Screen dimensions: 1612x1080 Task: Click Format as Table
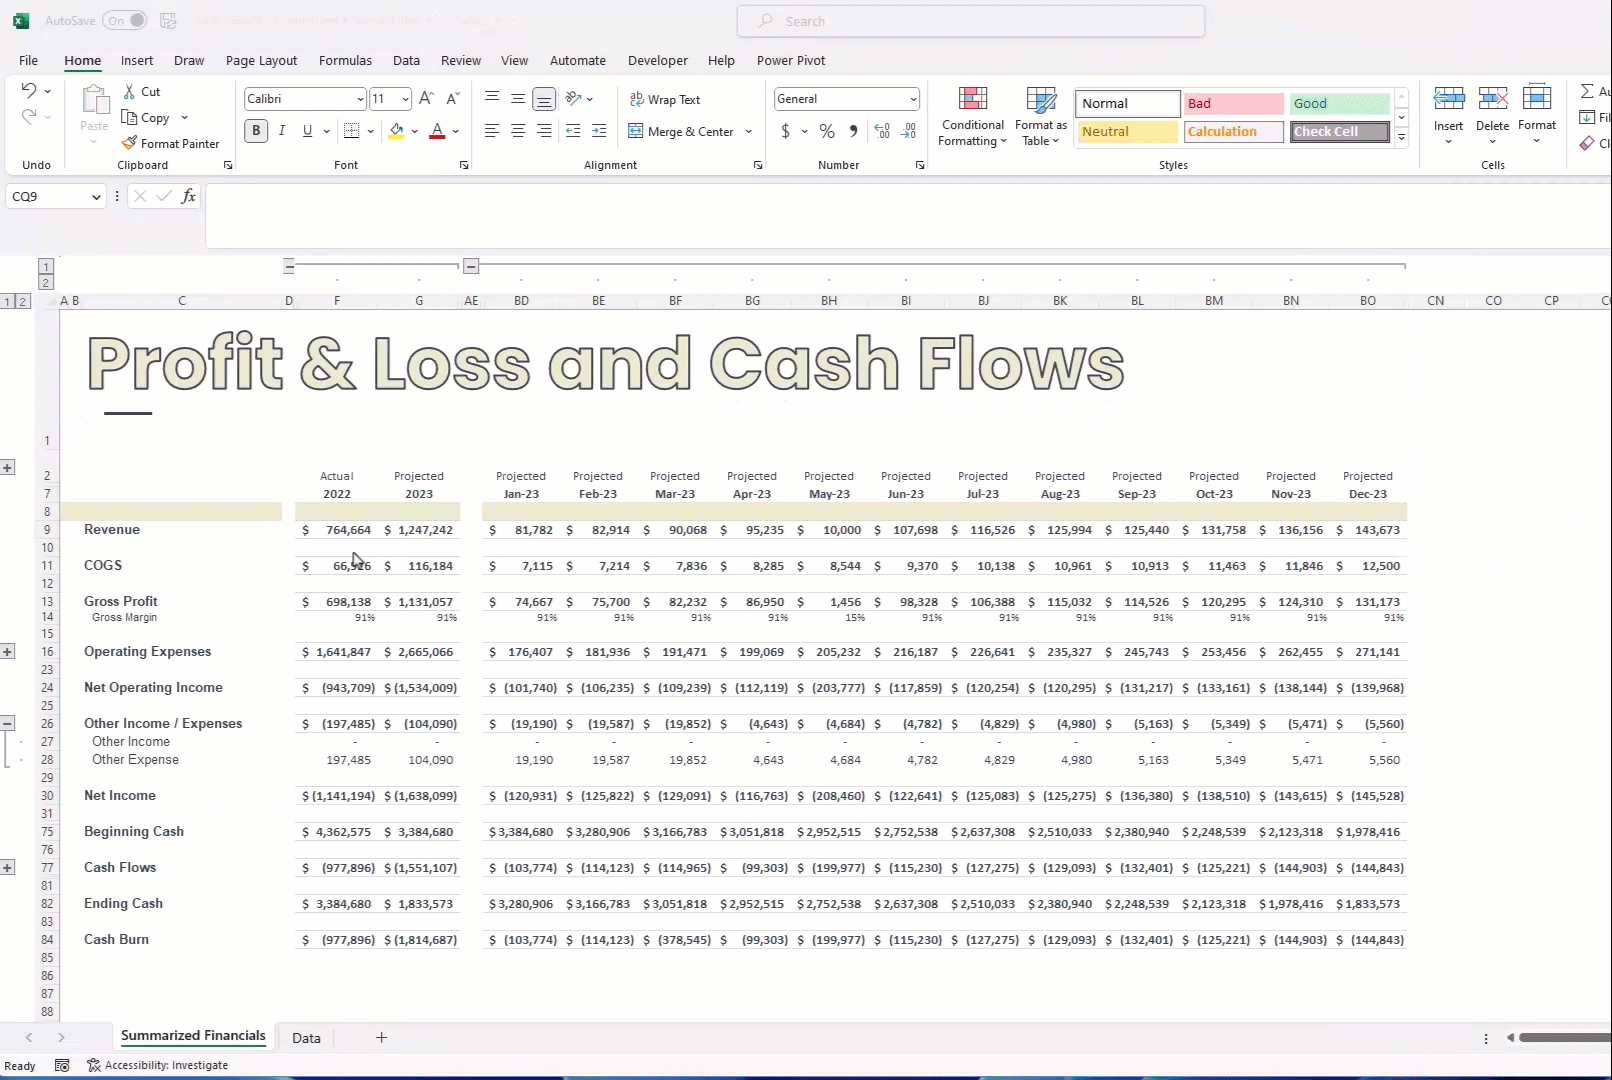click(1040, 115)
